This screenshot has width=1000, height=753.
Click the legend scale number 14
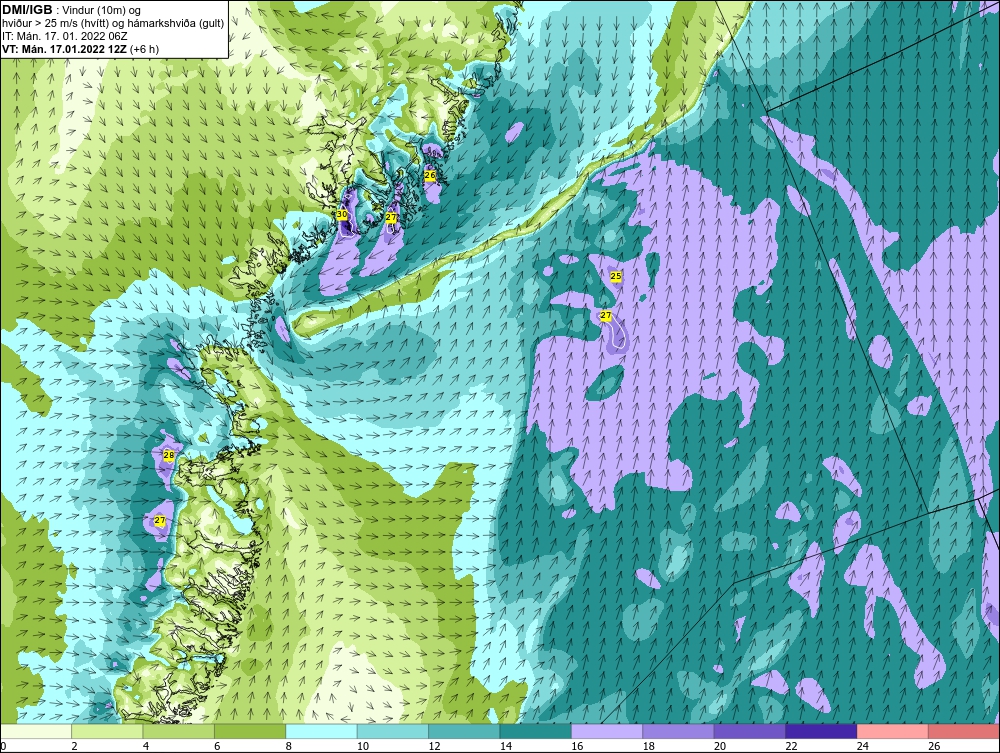click(506, 747)
